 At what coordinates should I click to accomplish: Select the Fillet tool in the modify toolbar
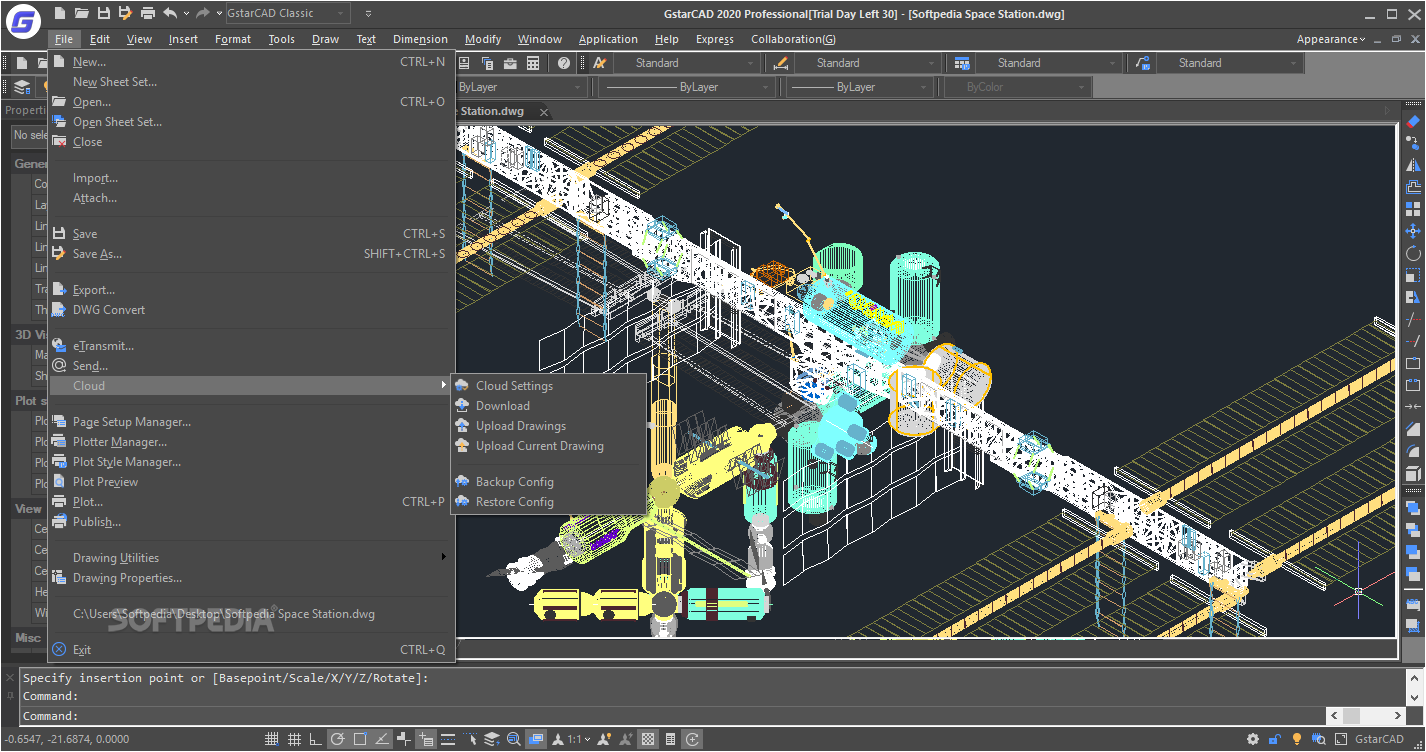(x=1413, y=451)
